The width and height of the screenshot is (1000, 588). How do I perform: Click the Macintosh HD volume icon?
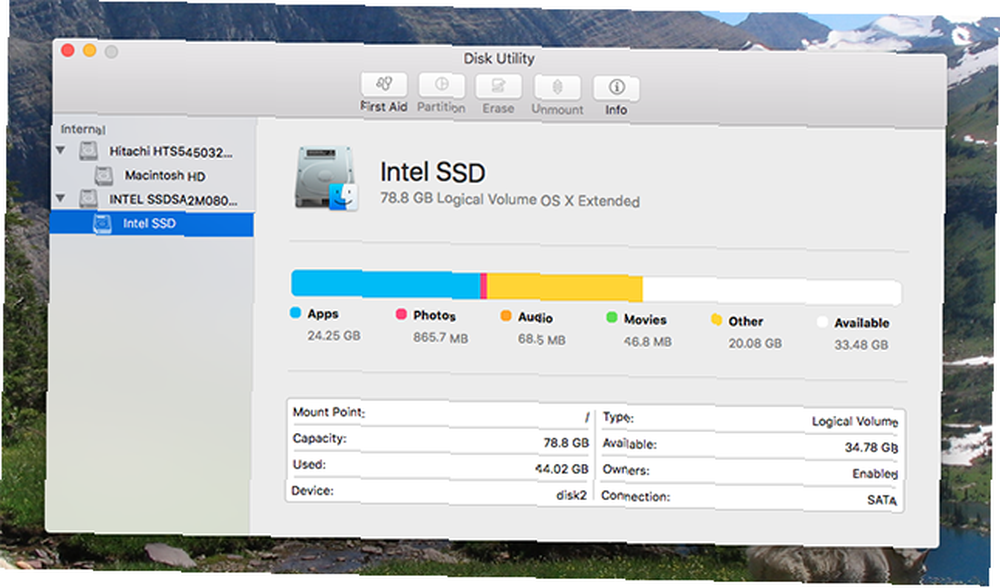(104, 175)
